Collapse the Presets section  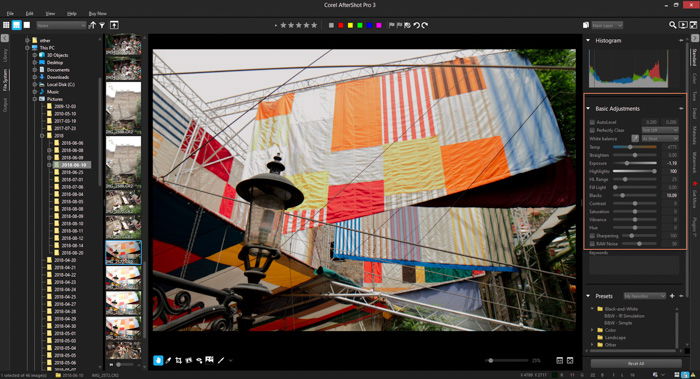tap(588, 296)
